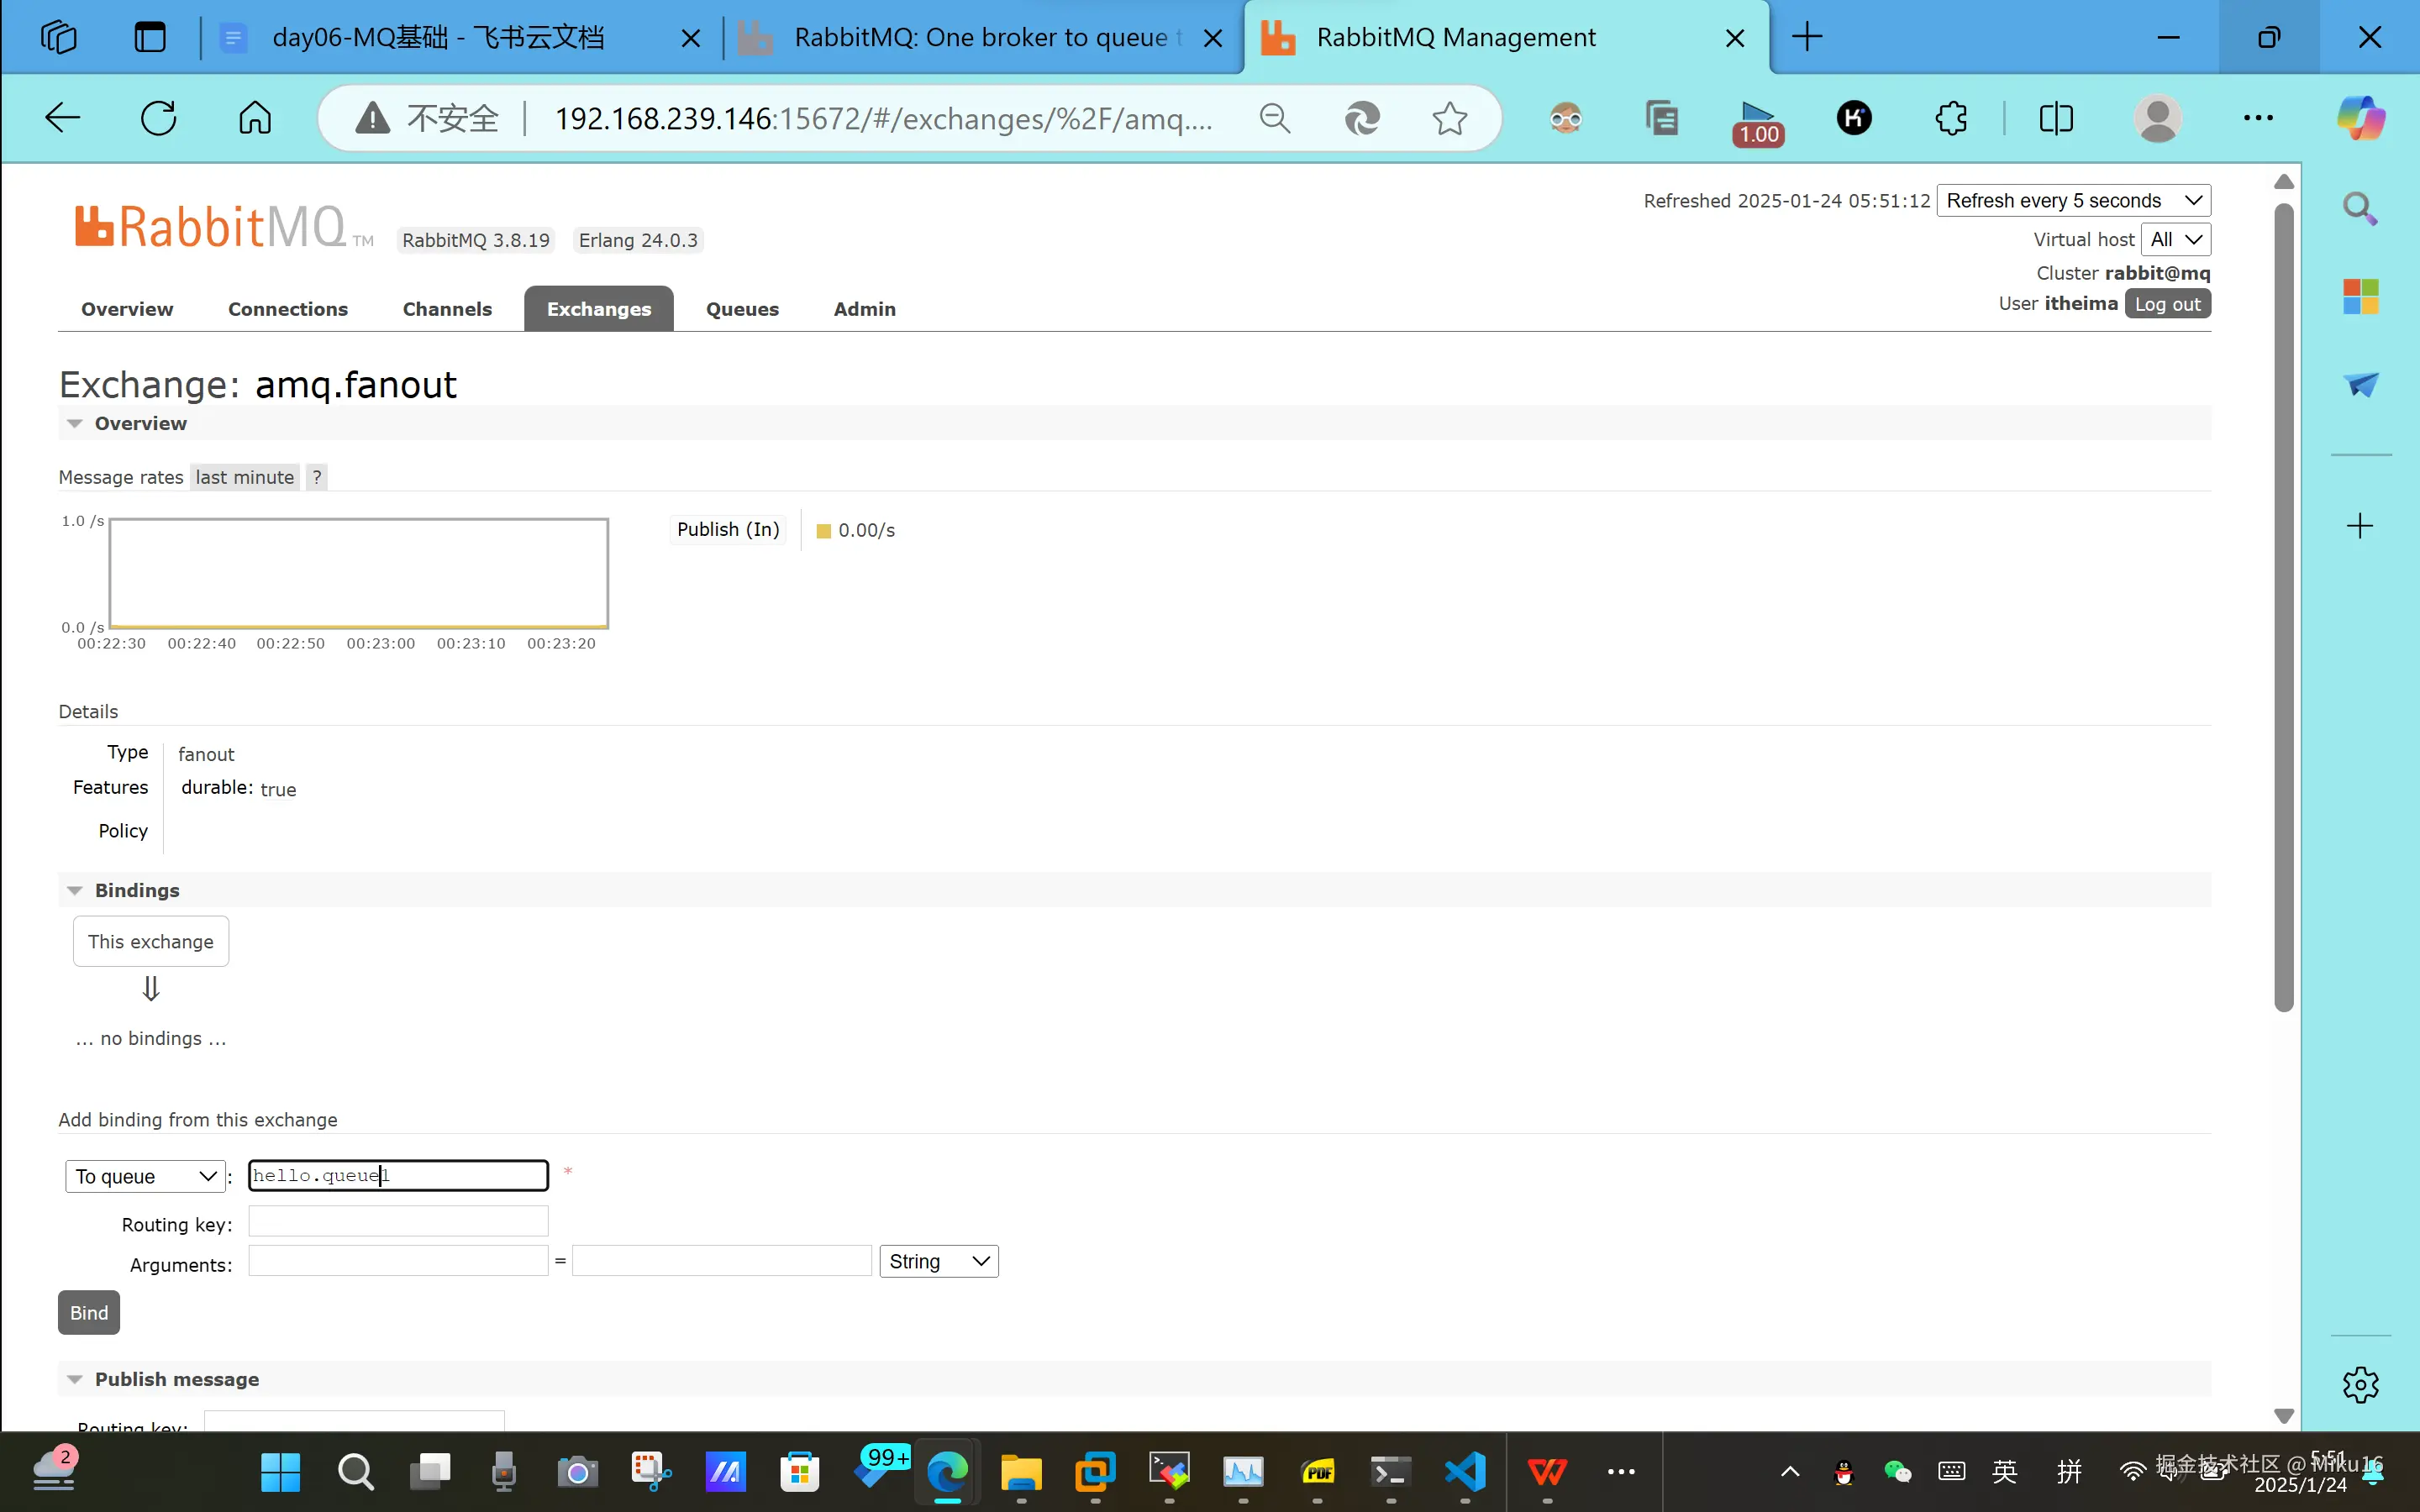Open Visual Studio Code from taskbar
The image size is (2420, 1512).
pos(1465,1471)
